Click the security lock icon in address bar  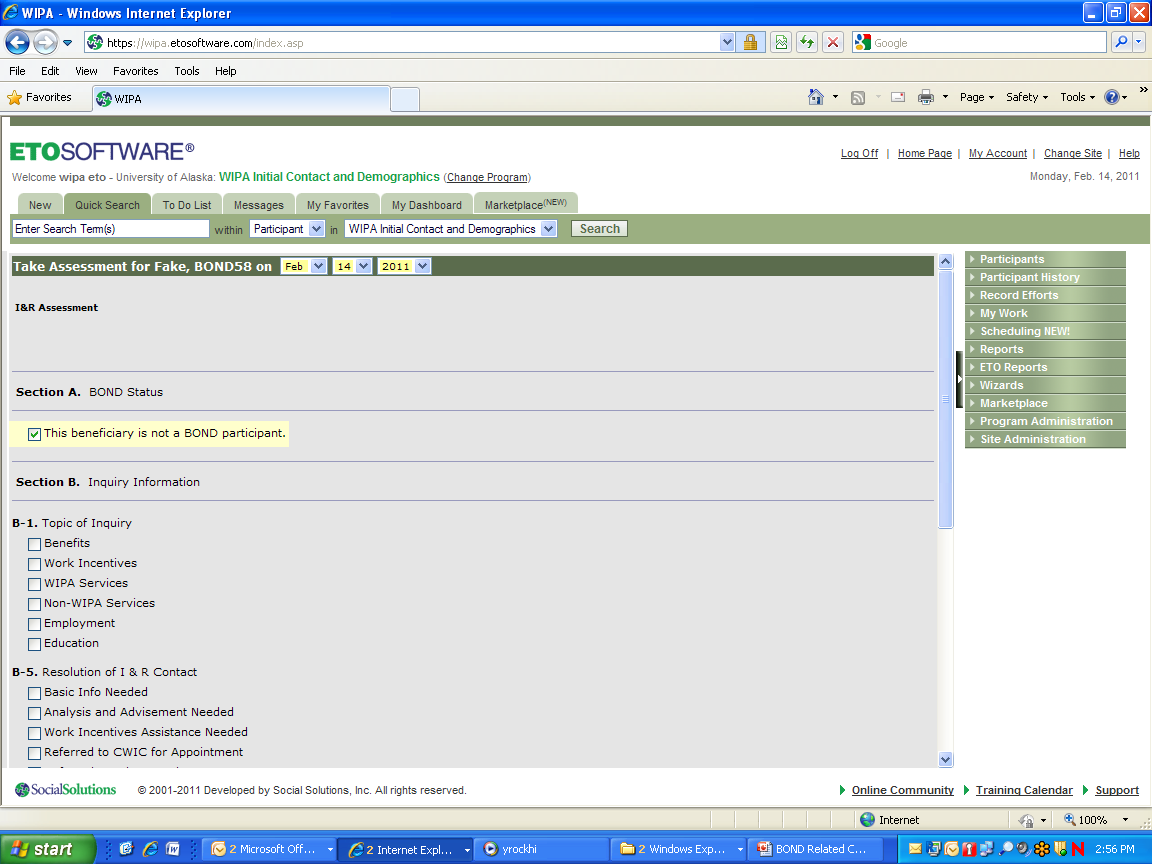tap(750, 43)
